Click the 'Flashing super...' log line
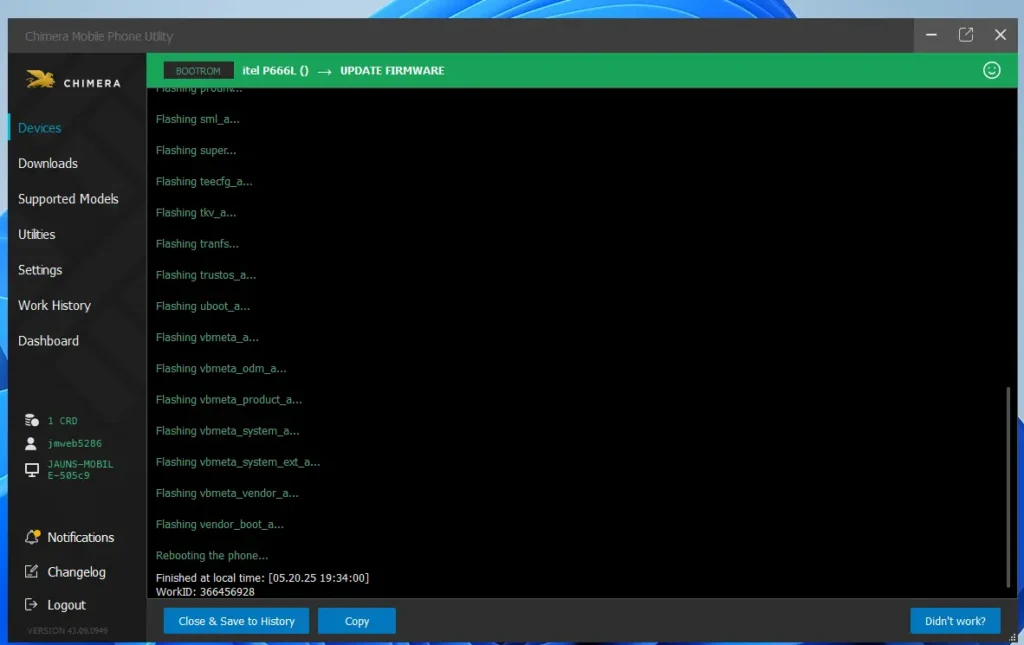 pos(196,151)
